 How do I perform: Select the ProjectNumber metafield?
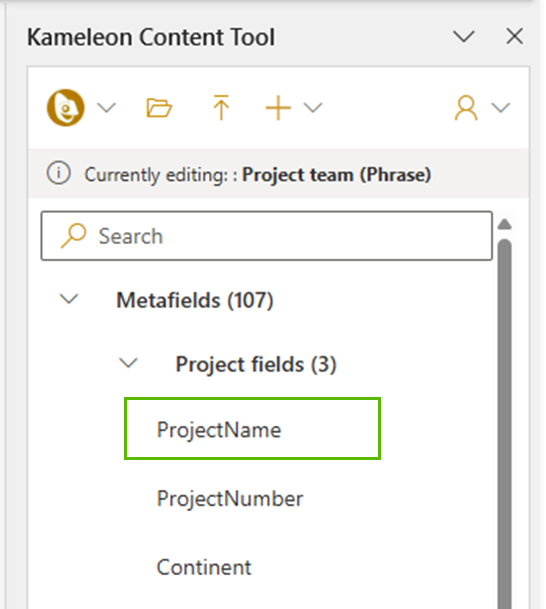pyautogui.click(x=230, y=499)
